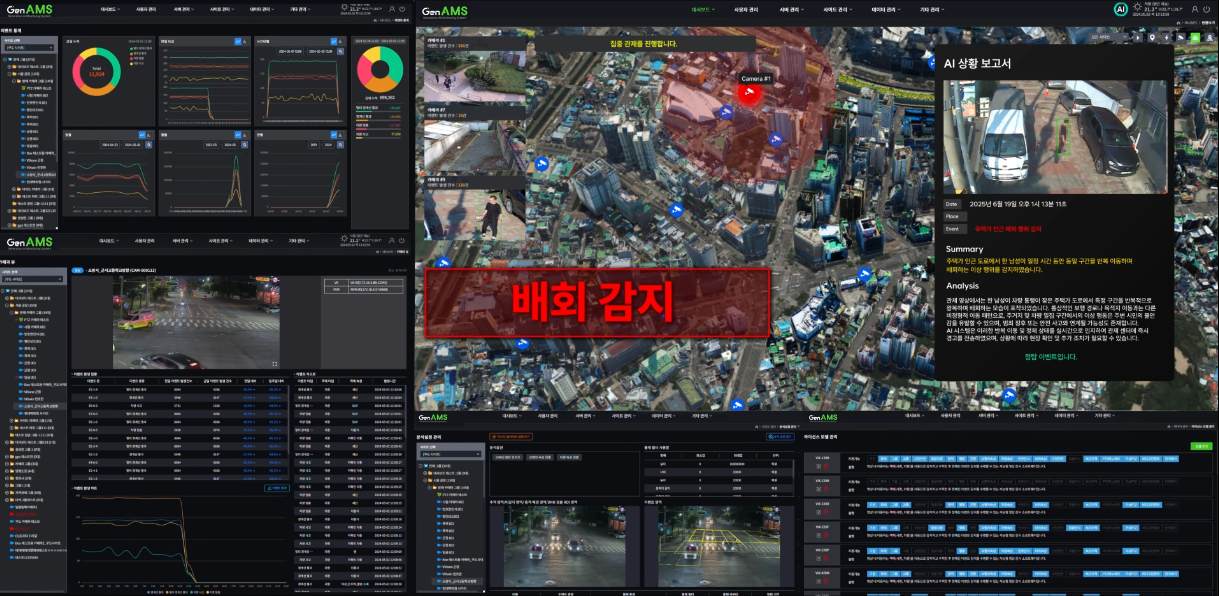
Task: Click the green icon in the map toolbar
Action: tap(1194, 37)
